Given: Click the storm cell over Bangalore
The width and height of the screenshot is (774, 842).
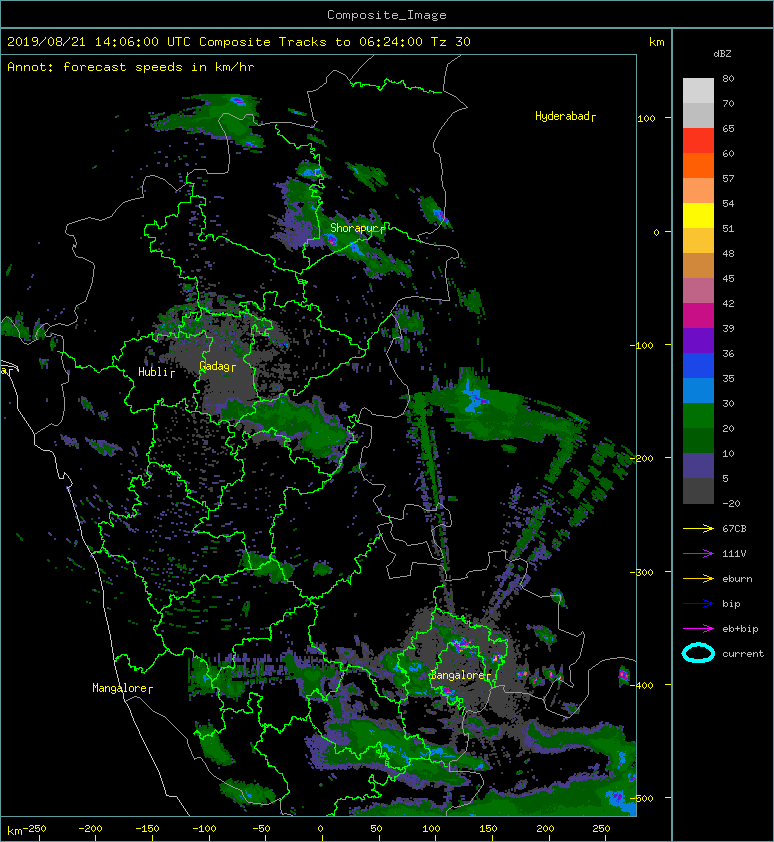Looking at the screenshot, I should [x=460, y=643].
